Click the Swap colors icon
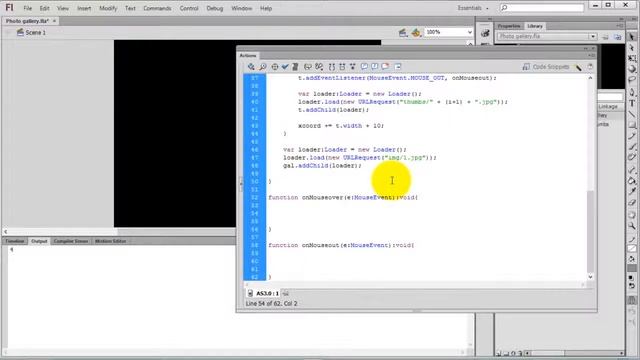 pyautogui.click(x=631, y=286)
